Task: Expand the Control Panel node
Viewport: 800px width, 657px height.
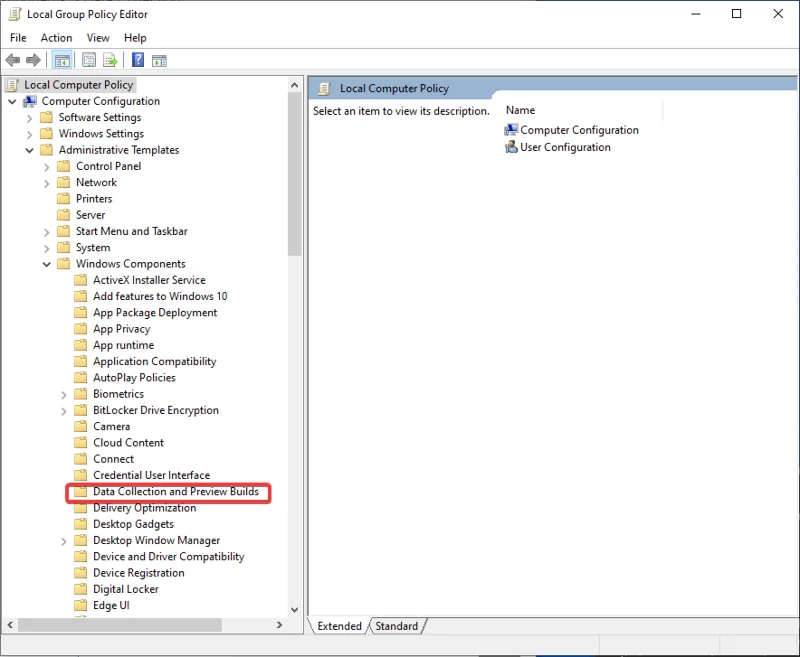Action: coord(46,167)
